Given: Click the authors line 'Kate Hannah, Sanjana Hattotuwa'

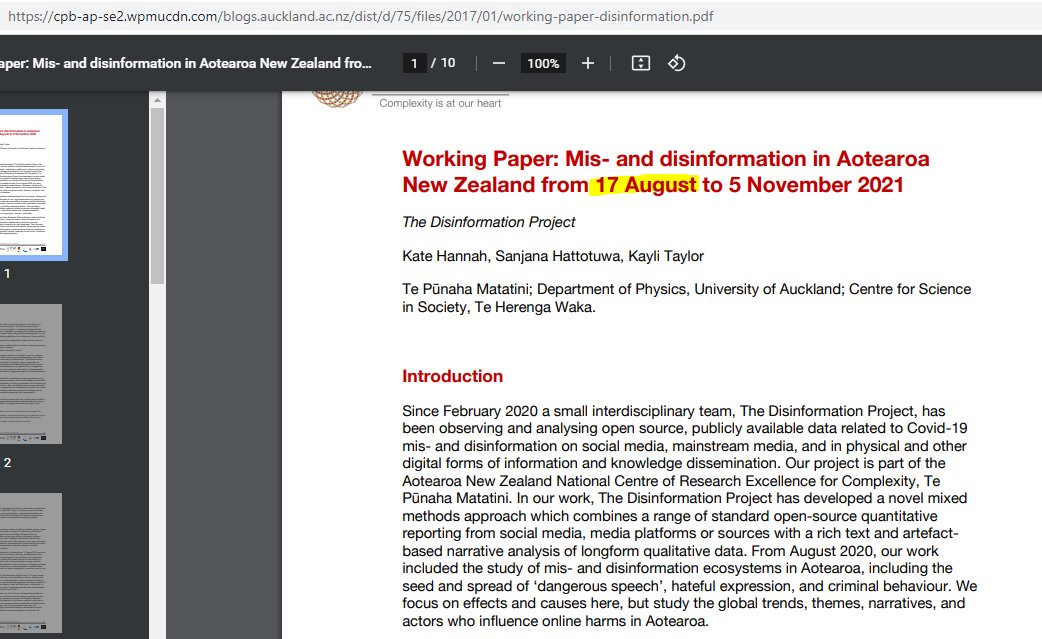Looking at the screenshot, I should click(553, 256).
